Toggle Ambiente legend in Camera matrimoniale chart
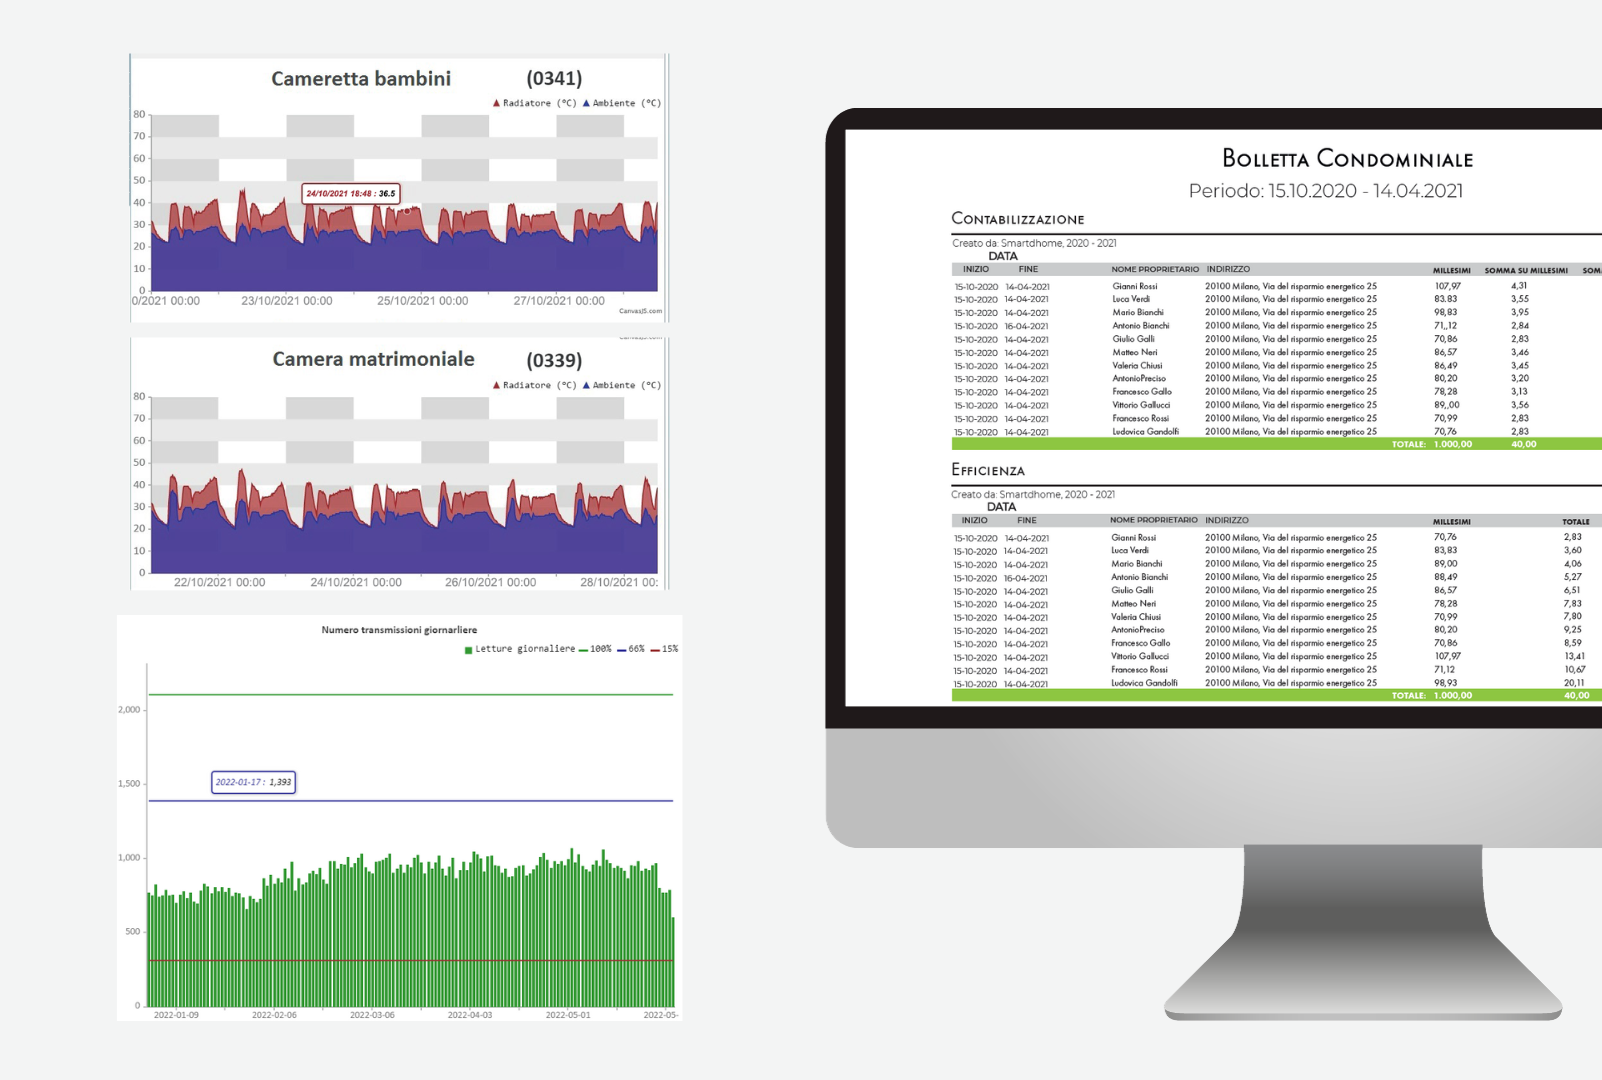Image resolution: width=1602 pixels, height=1080 pixels. click(x=621, y=385)
